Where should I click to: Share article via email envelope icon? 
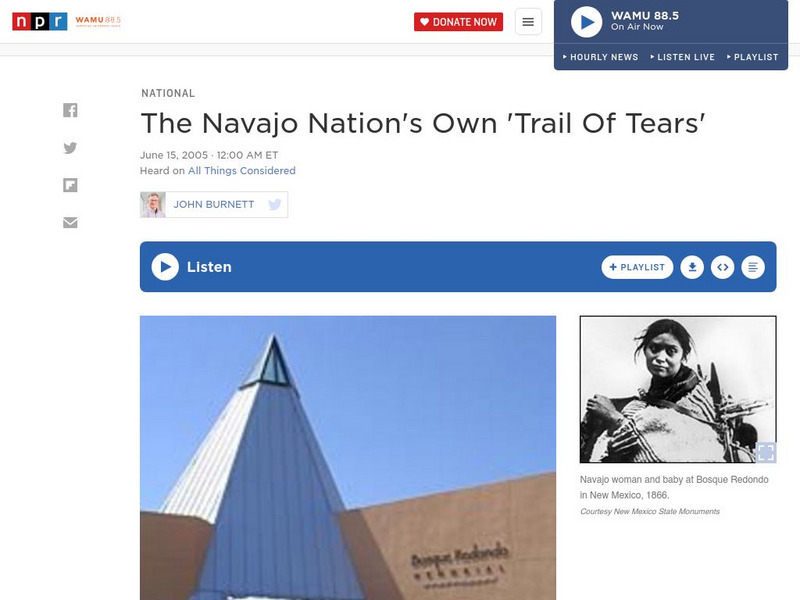click(70, 222)
